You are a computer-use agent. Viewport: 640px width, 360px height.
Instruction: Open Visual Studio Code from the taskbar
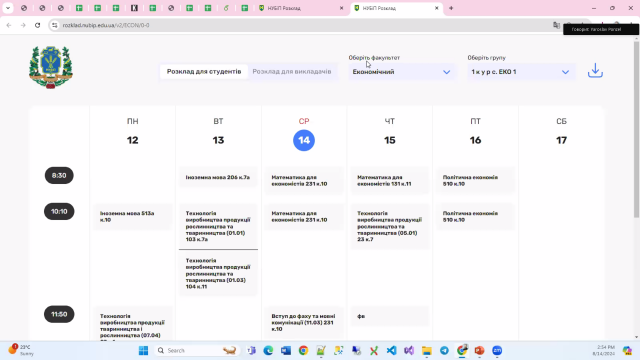coord(391,351)
